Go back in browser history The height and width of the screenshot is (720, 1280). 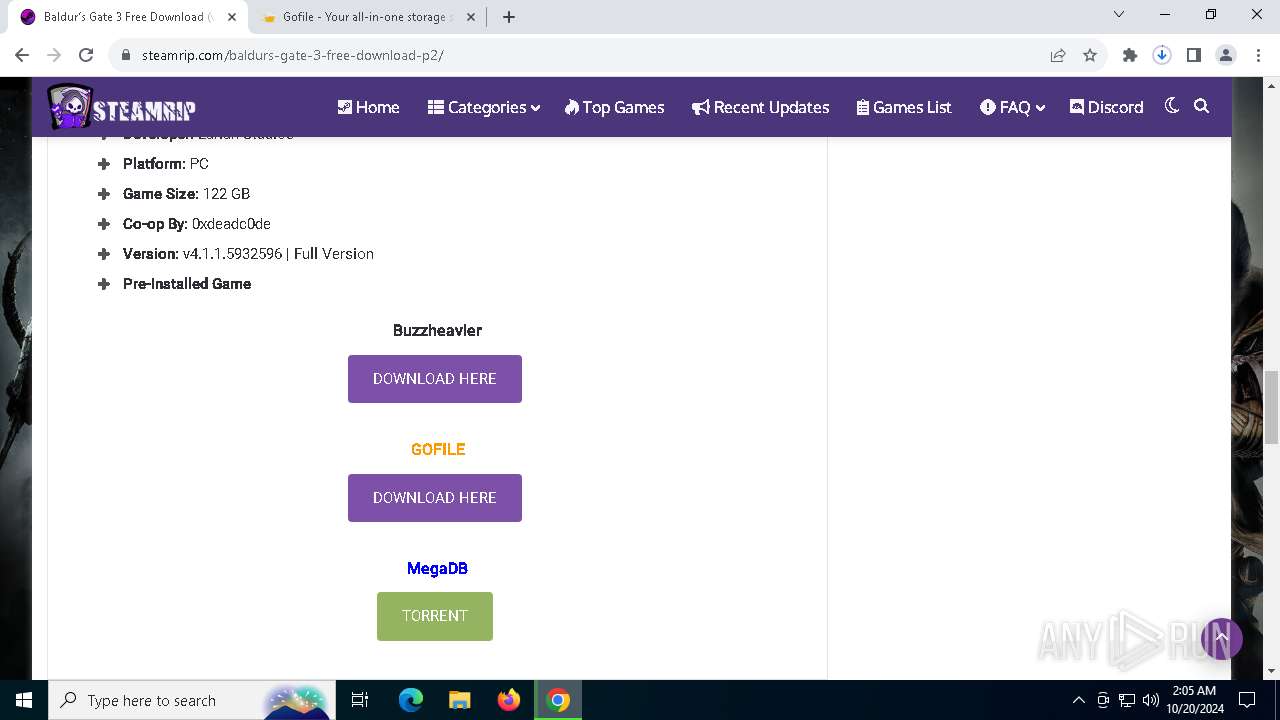22,55
